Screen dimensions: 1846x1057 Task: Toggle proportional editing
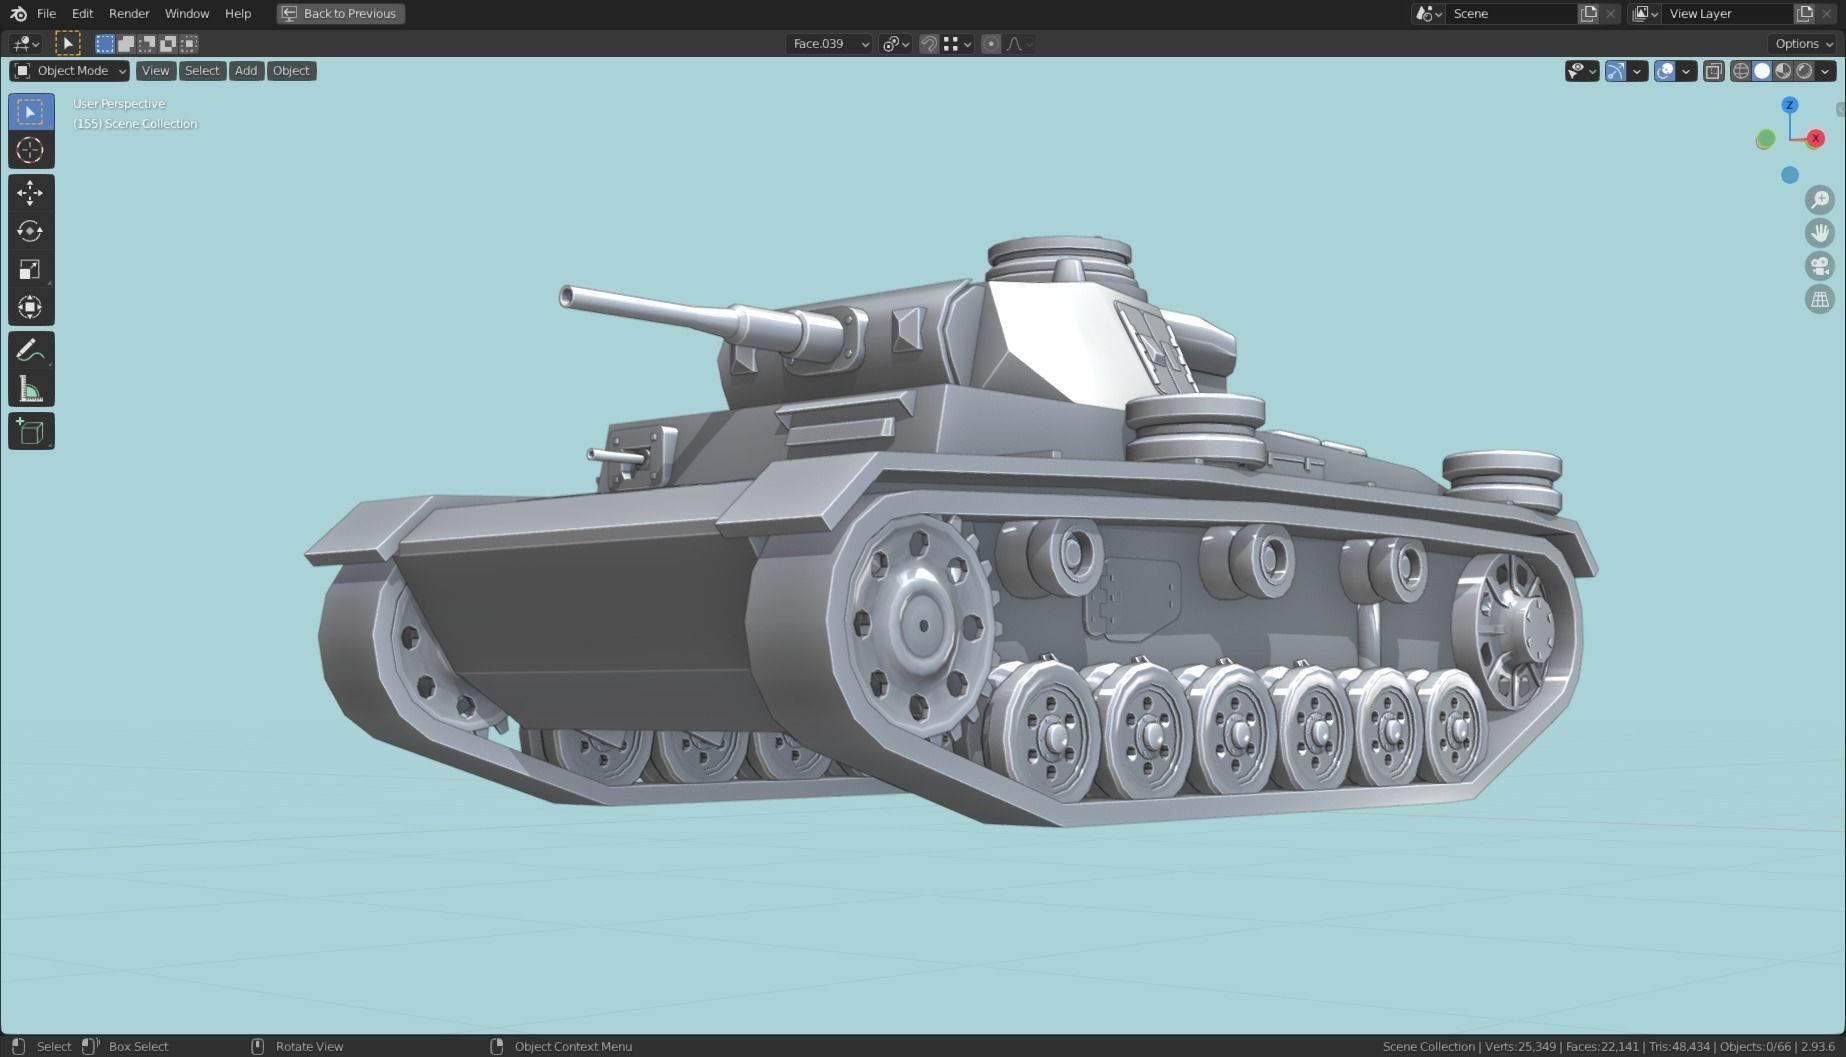click(x=991, y=43)
